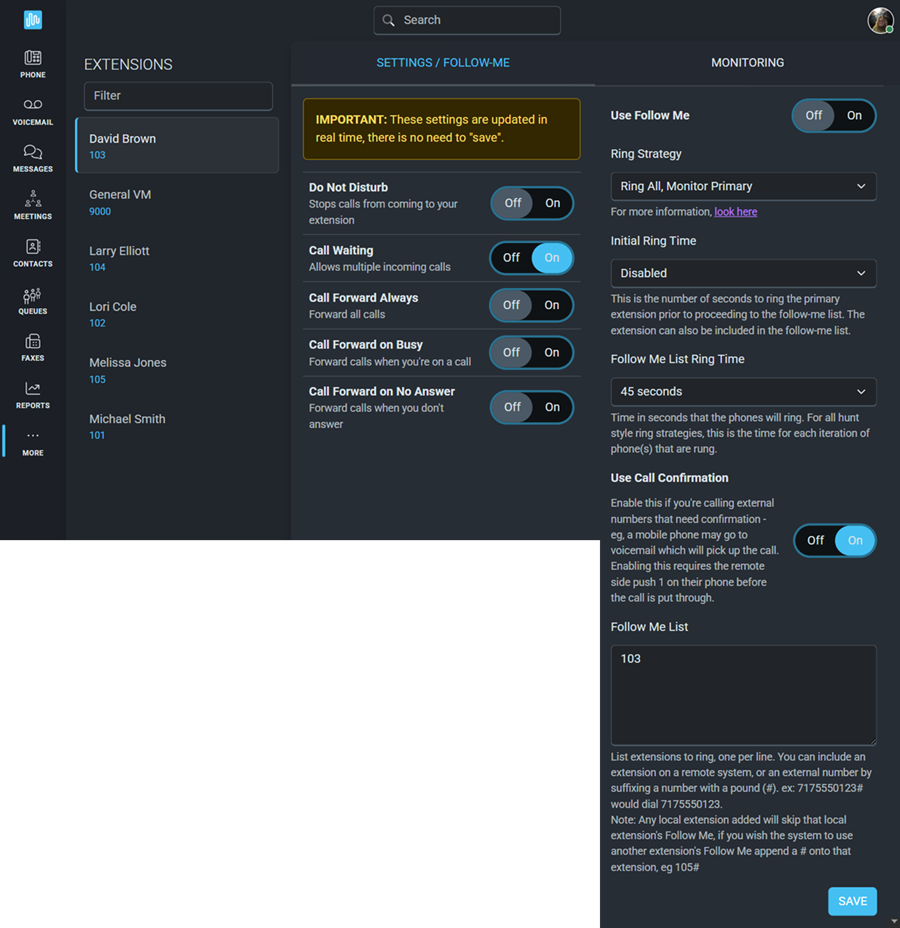The image size is (900, 928).
Task: Go to Messages in left sidebar
Action: pos(33,158)
